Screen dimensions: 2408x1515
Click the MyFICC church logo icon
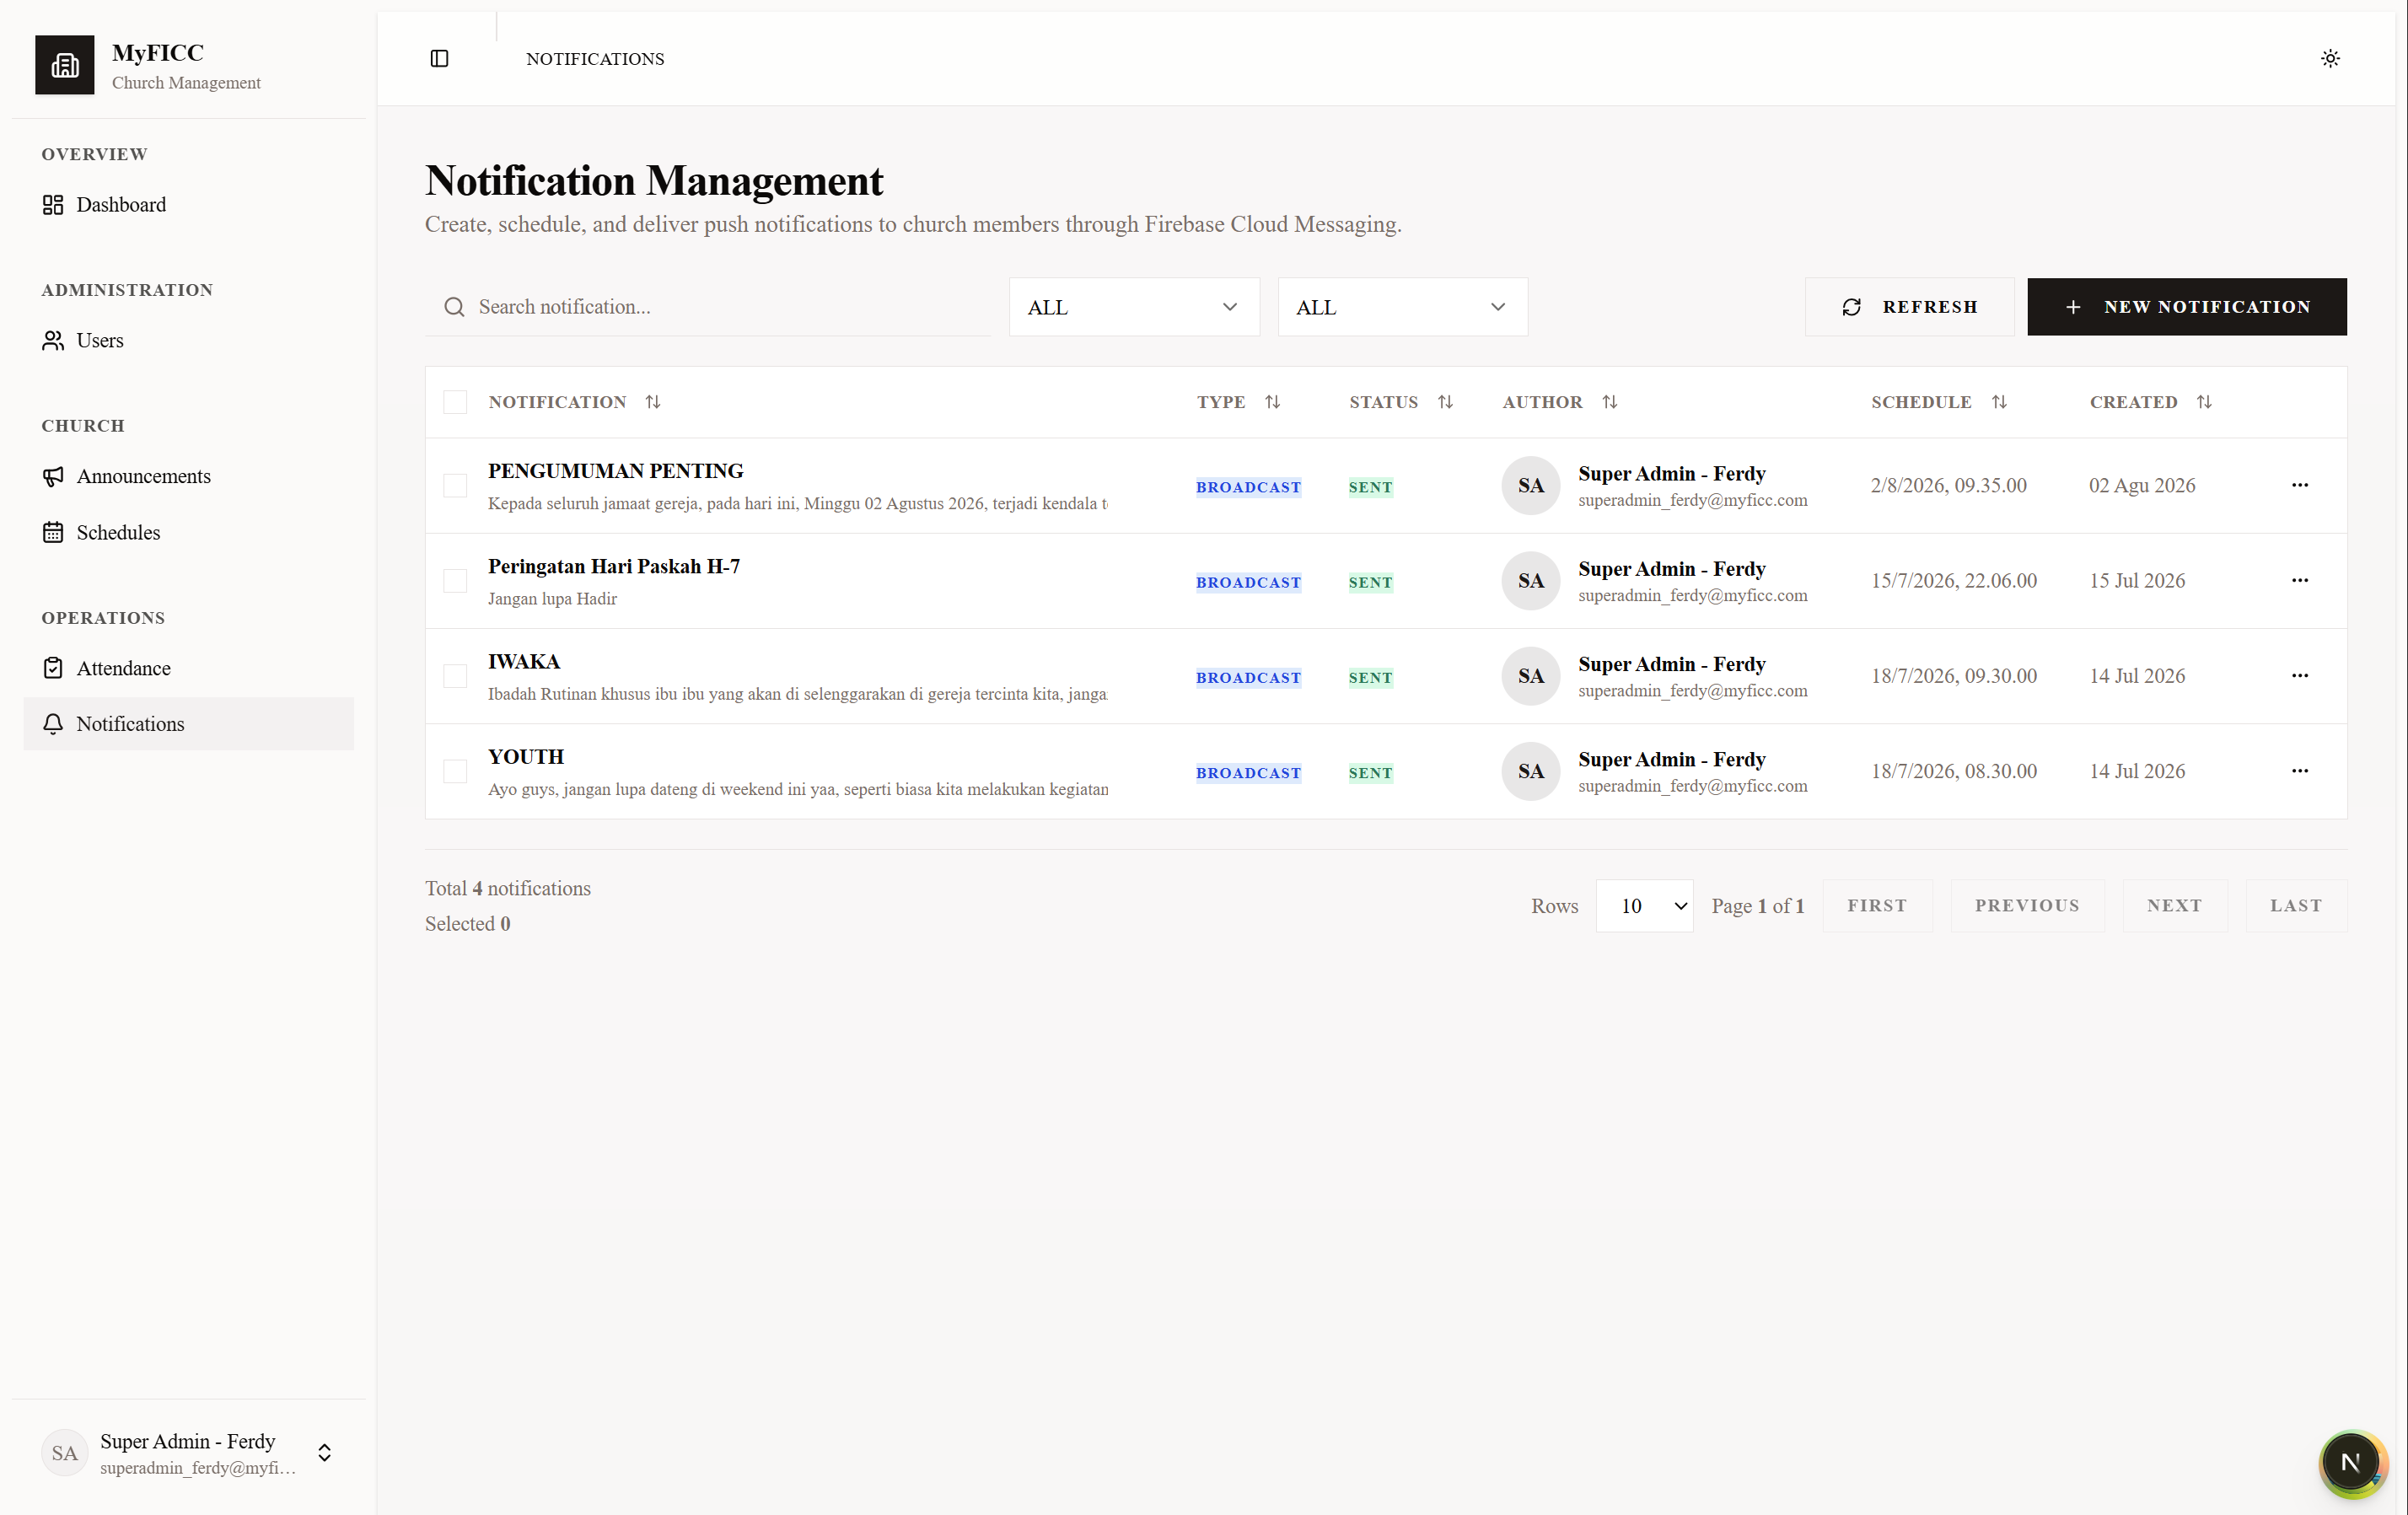pos(64,65)
